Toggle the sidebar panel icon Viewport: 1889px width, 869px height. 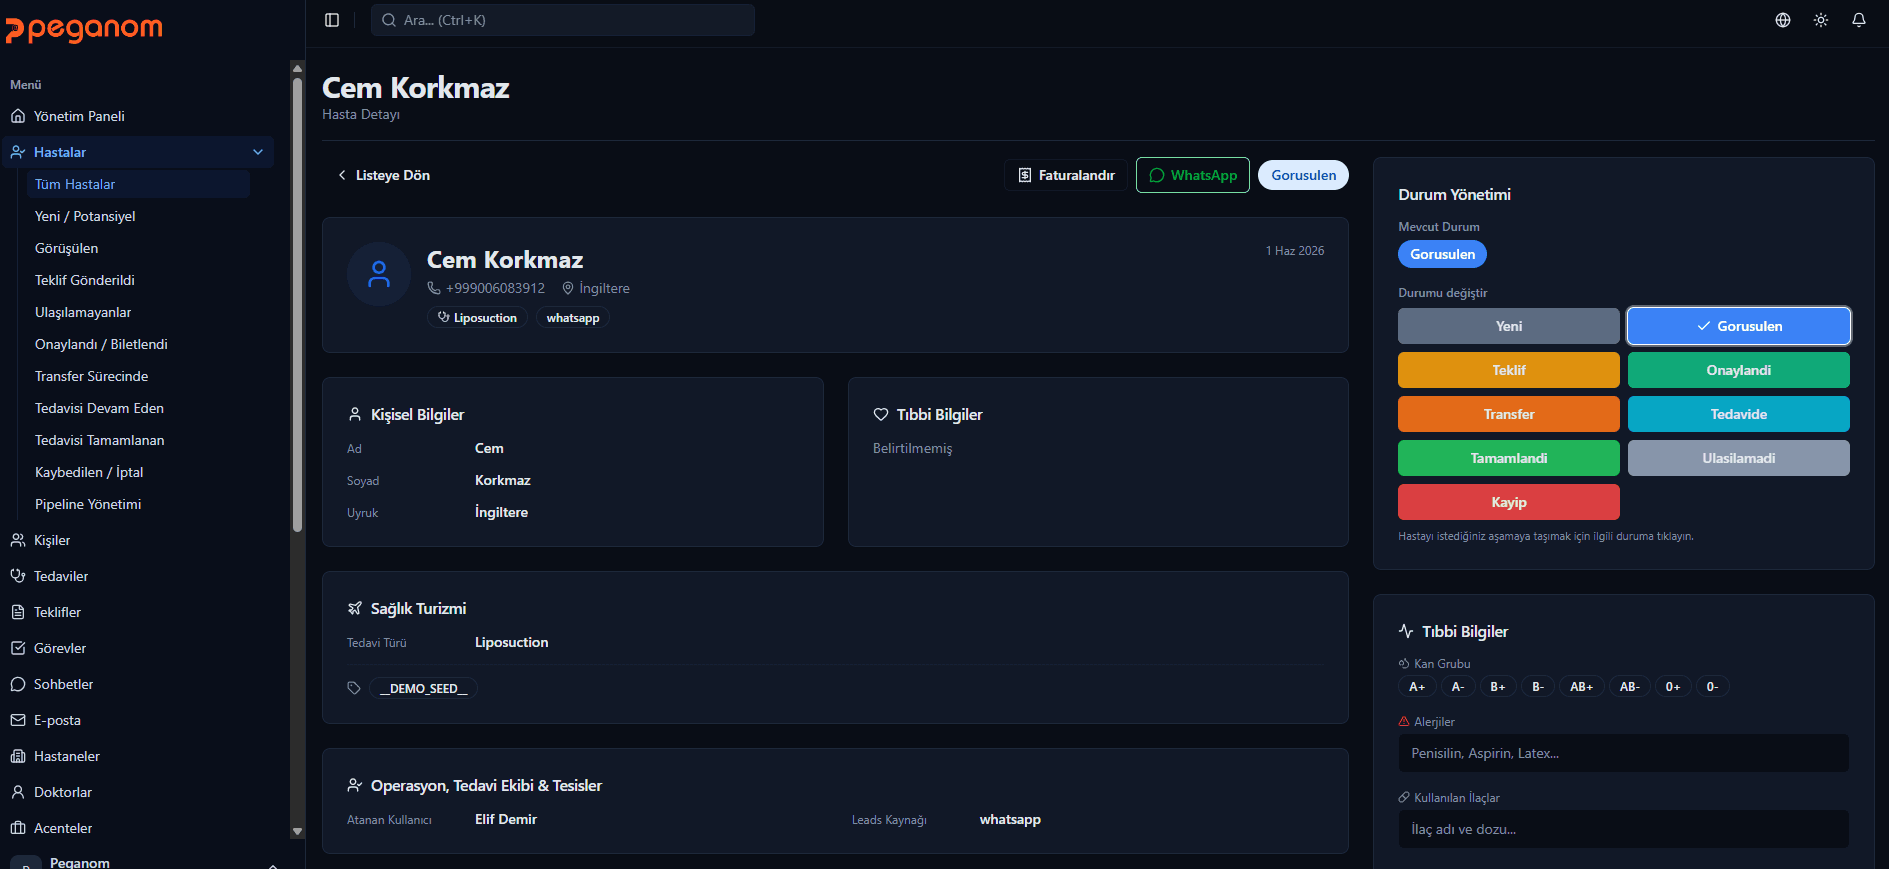pyautogui.click(x=332, y=20)
